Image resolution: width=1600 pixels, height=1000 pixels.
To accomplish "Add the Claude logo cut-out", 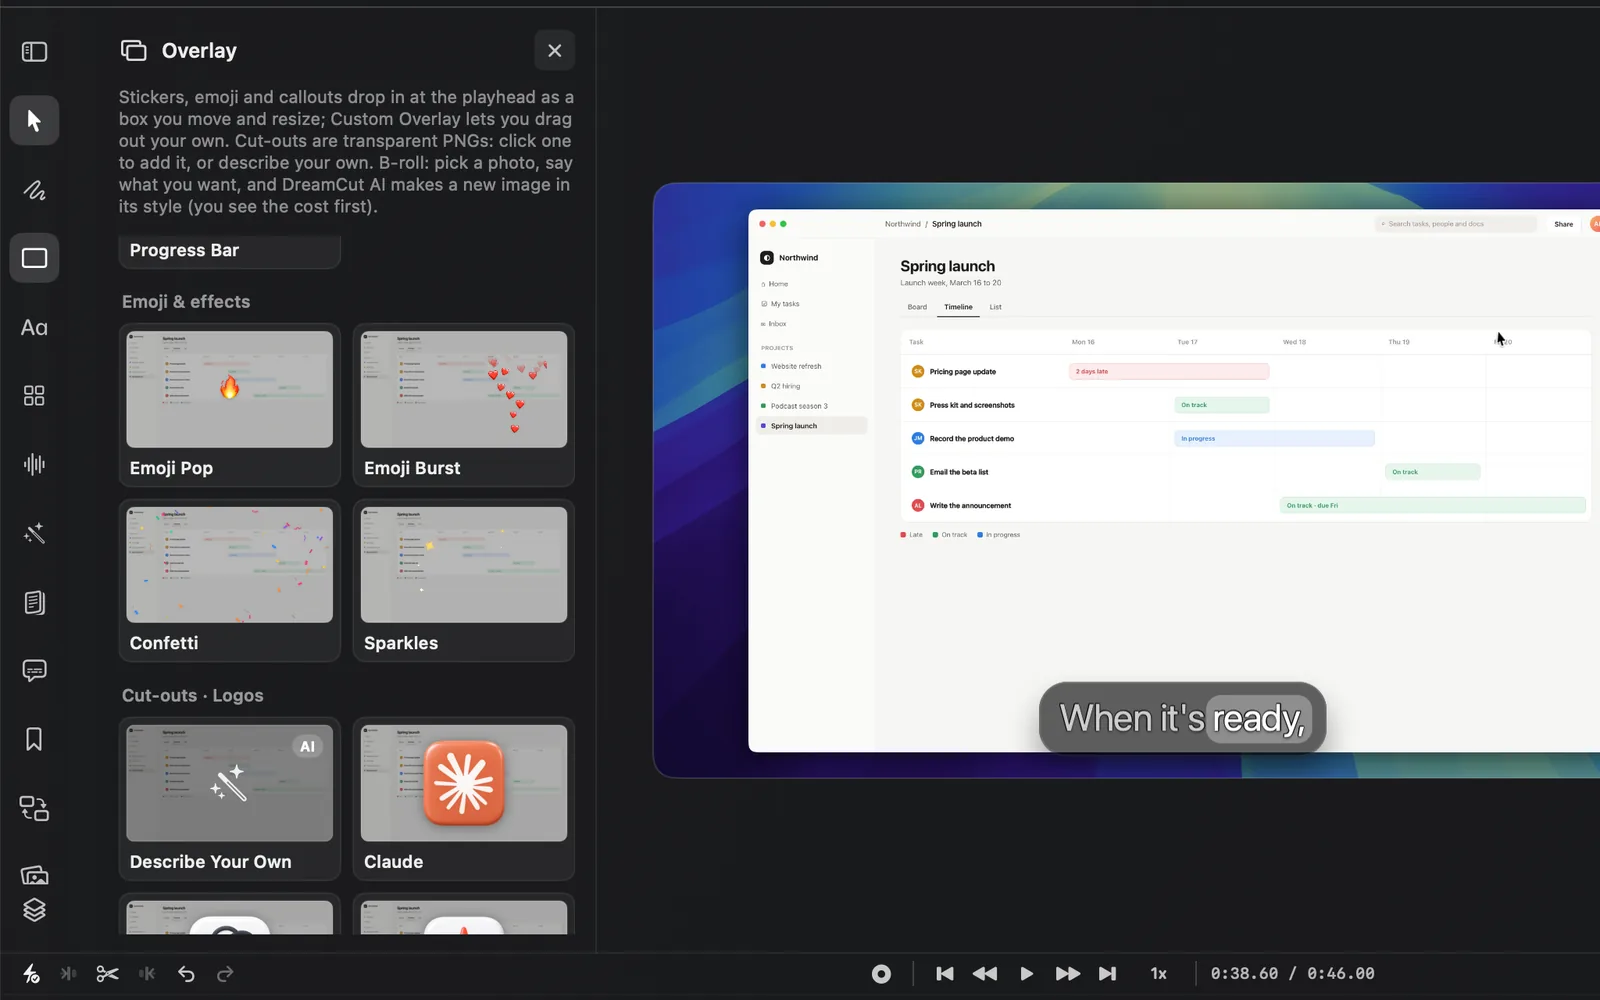I will (x=464, y=799).
